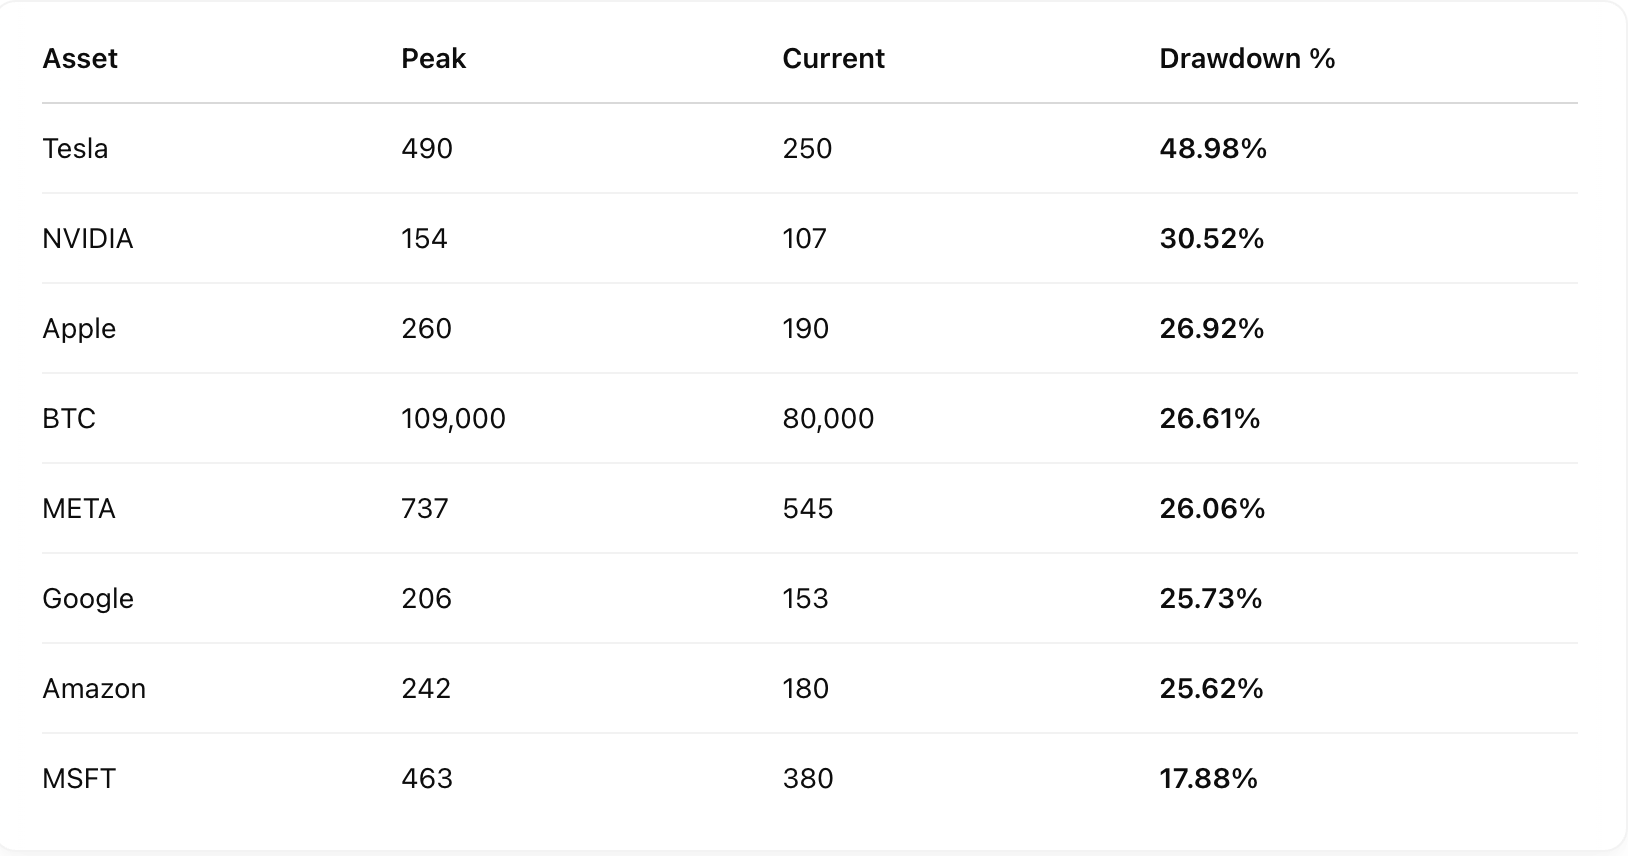Select the Tesla asset cell
Image resolution: width=1628 pixels, height=856 pixels.
[75, 149]
